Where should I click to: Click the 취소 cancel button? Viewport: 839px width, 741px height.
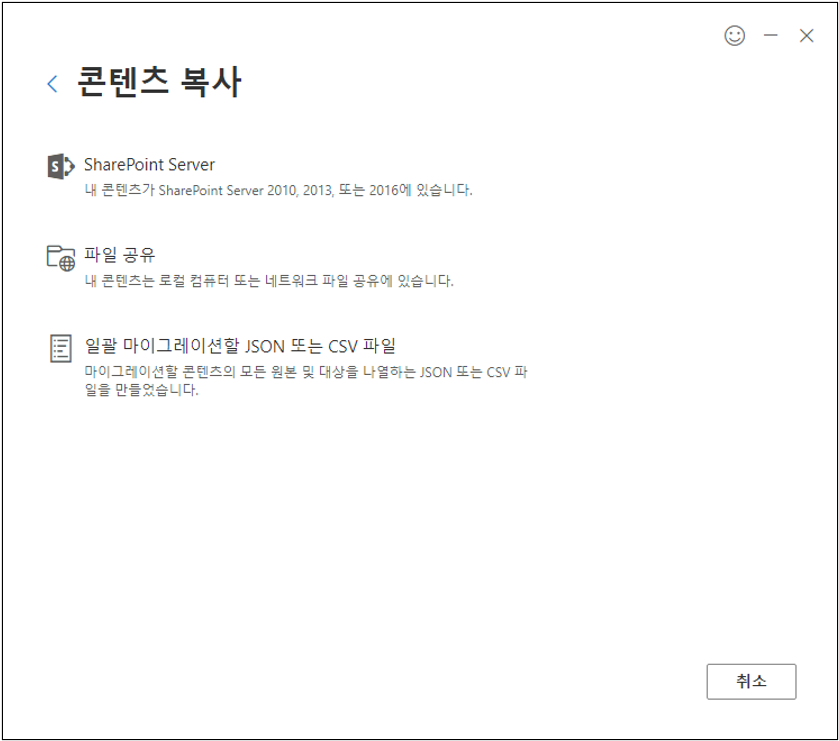coord(751,681)
